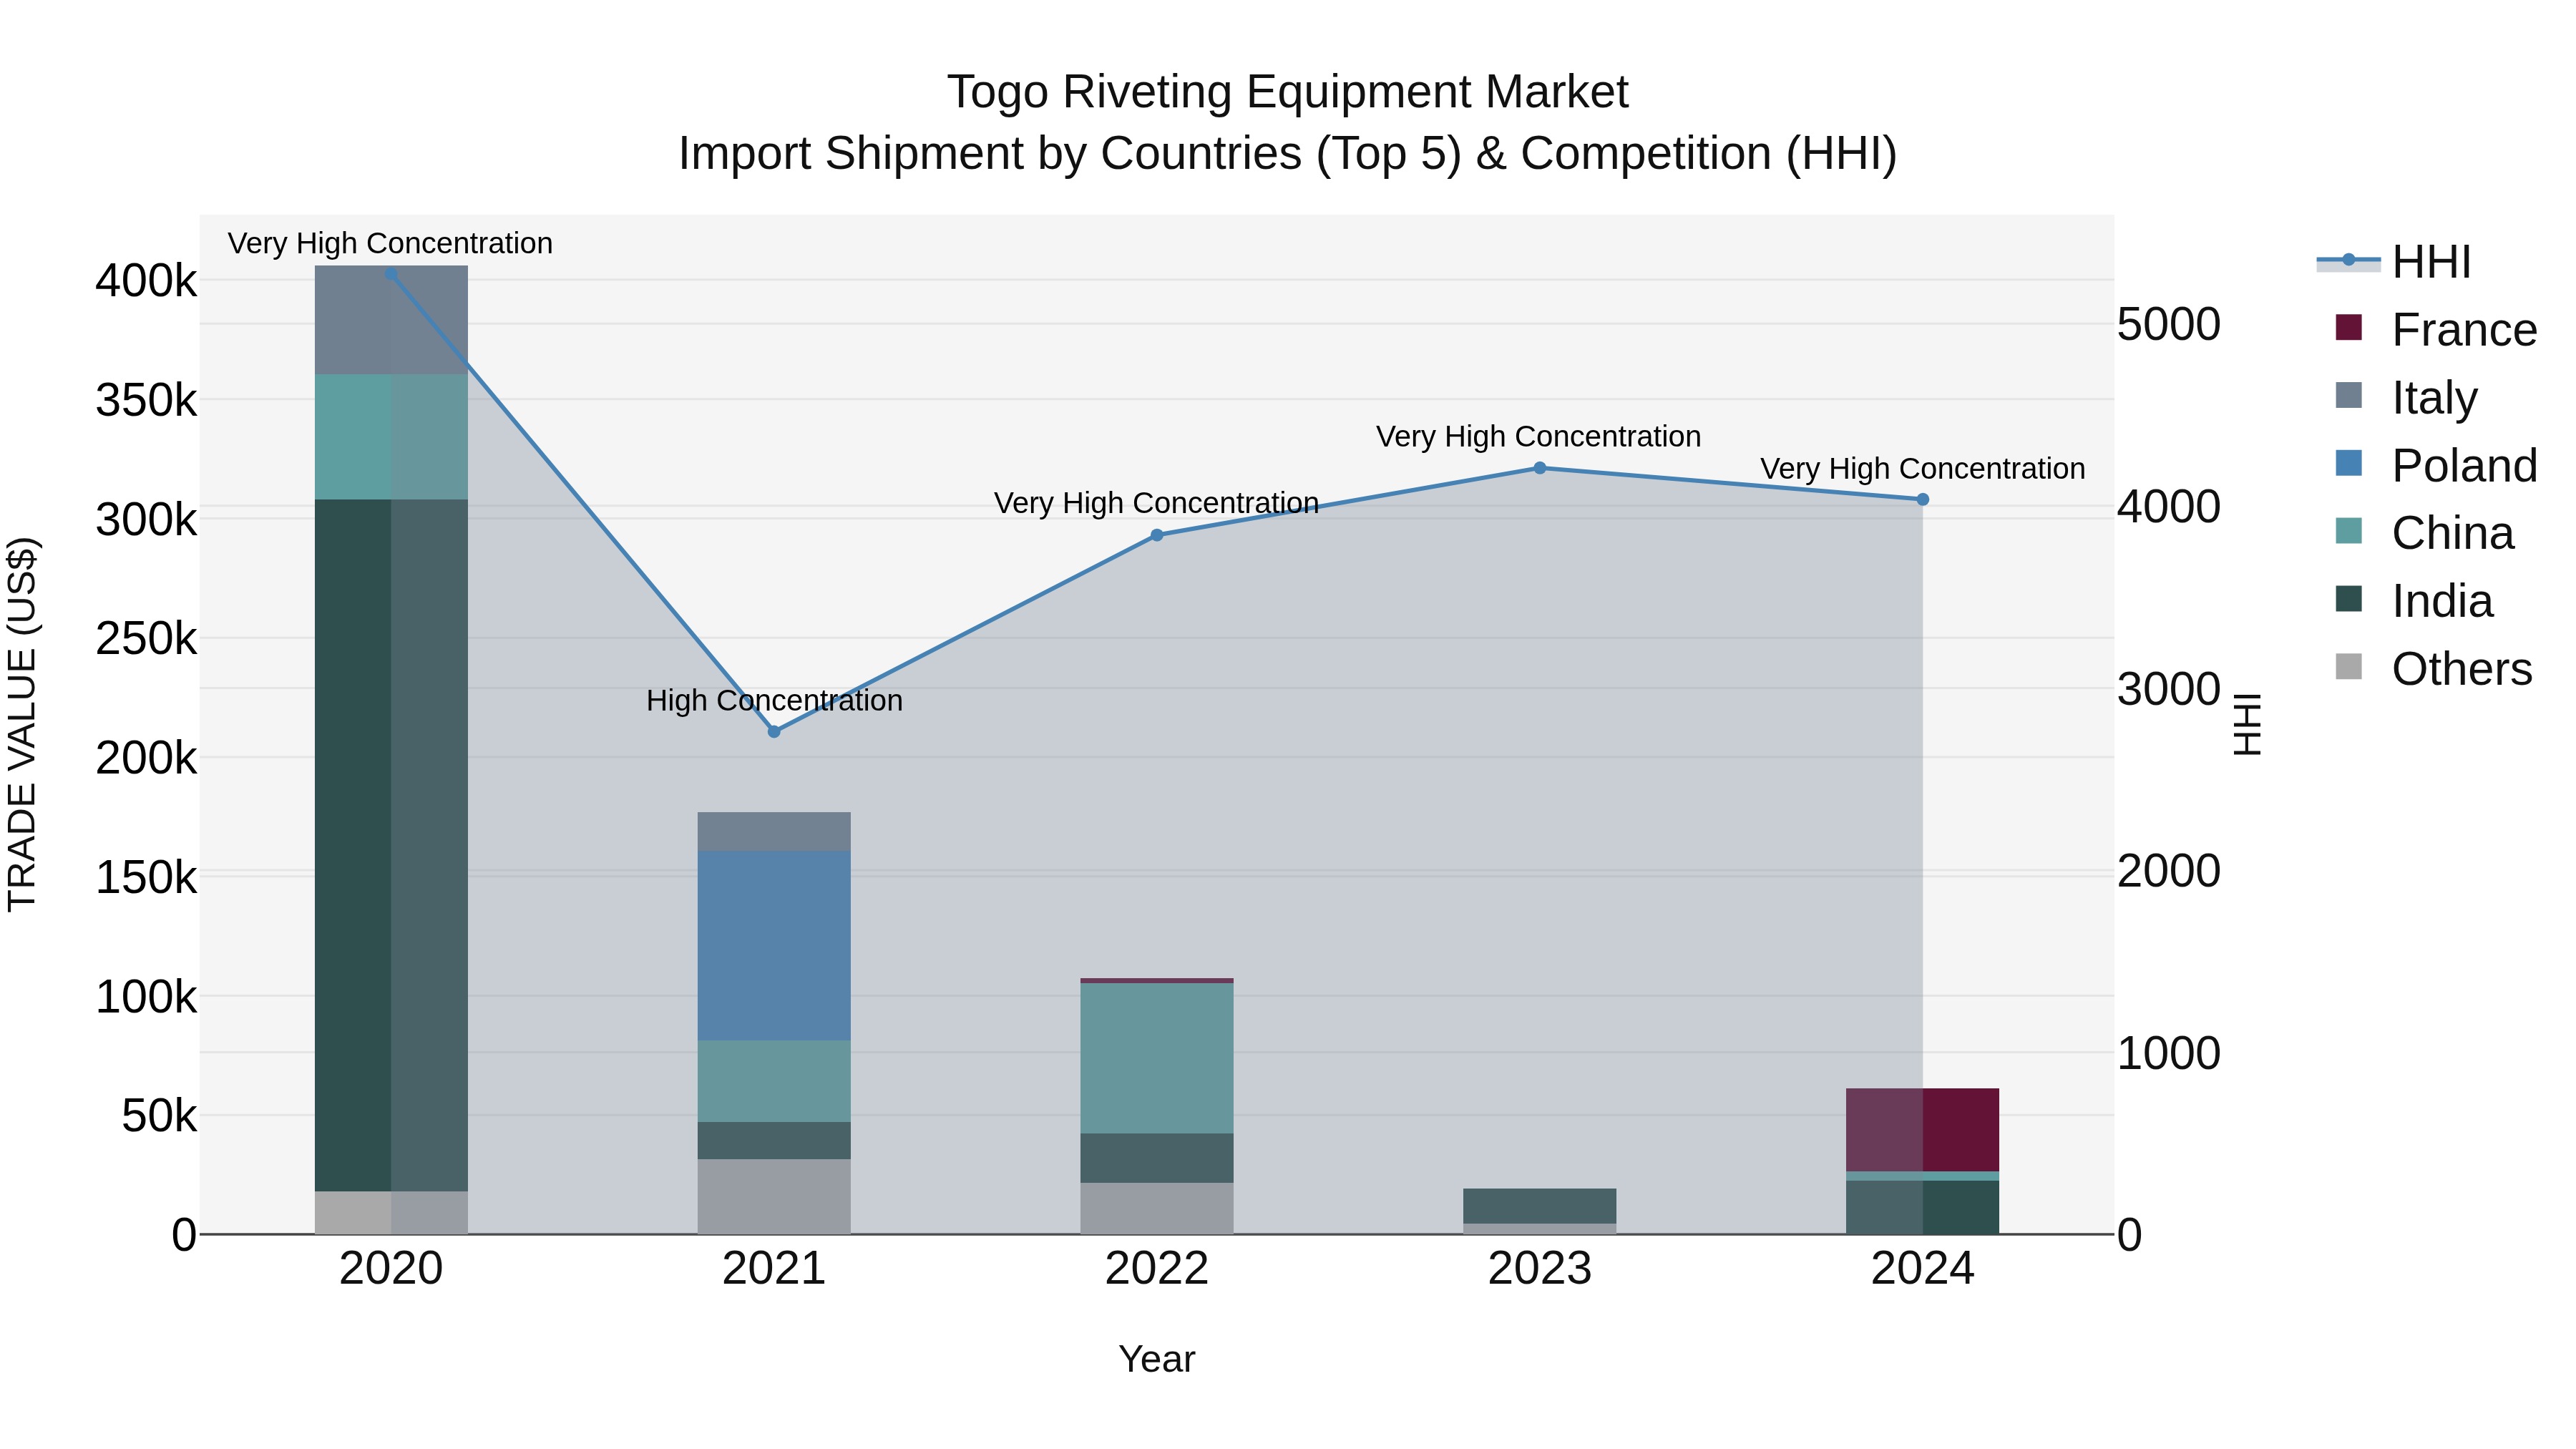2576x1449 pixels.
Task: Click the 'High Concentration' annotation at 2021
Action: tap(774, 701)
